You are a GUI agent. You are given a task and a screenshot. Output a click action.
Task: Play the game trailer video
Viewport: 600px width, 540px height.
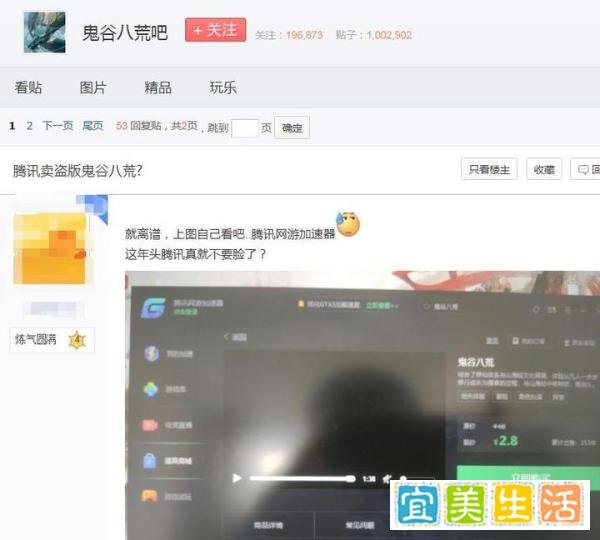tap(237, 478)
